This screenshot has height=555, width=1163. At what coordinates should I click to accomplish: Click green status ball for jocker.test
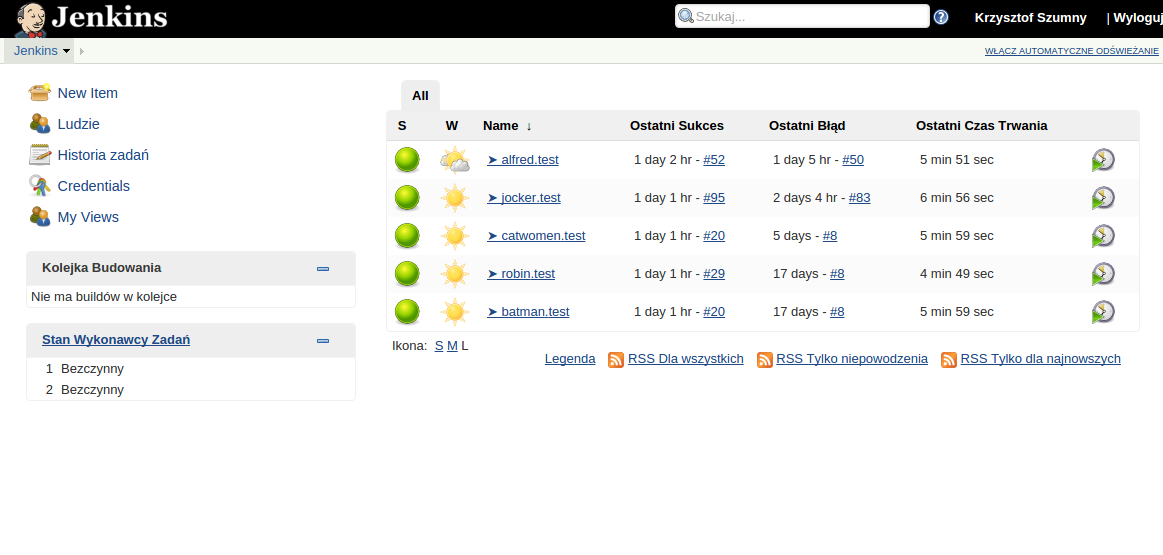click(407, 197)
